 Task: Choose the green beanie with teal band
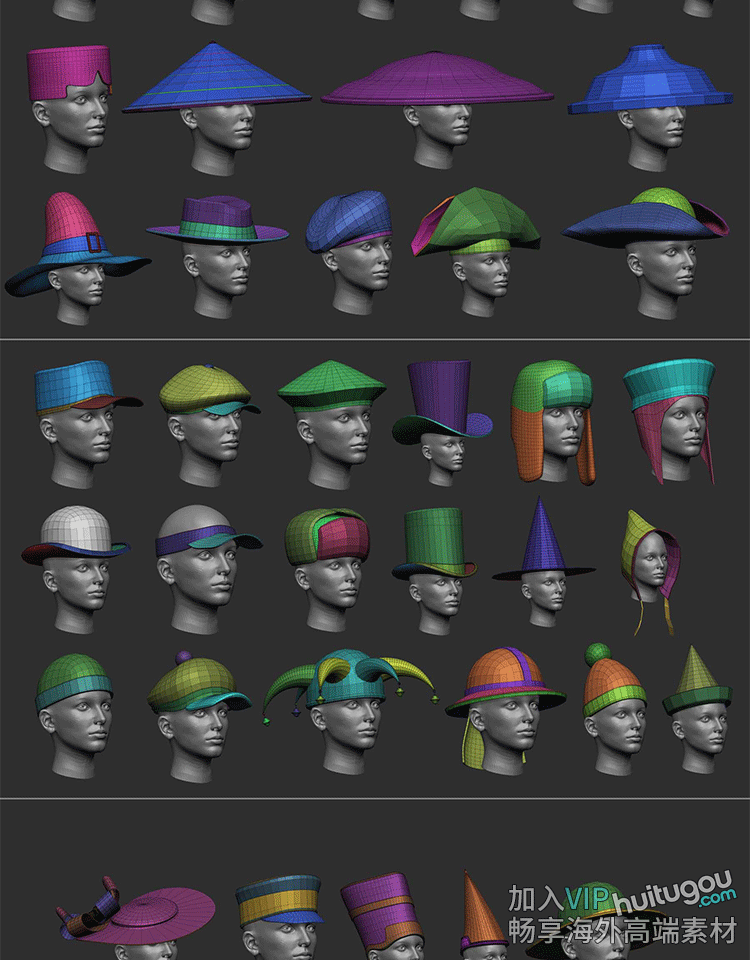tap(73, 681)
